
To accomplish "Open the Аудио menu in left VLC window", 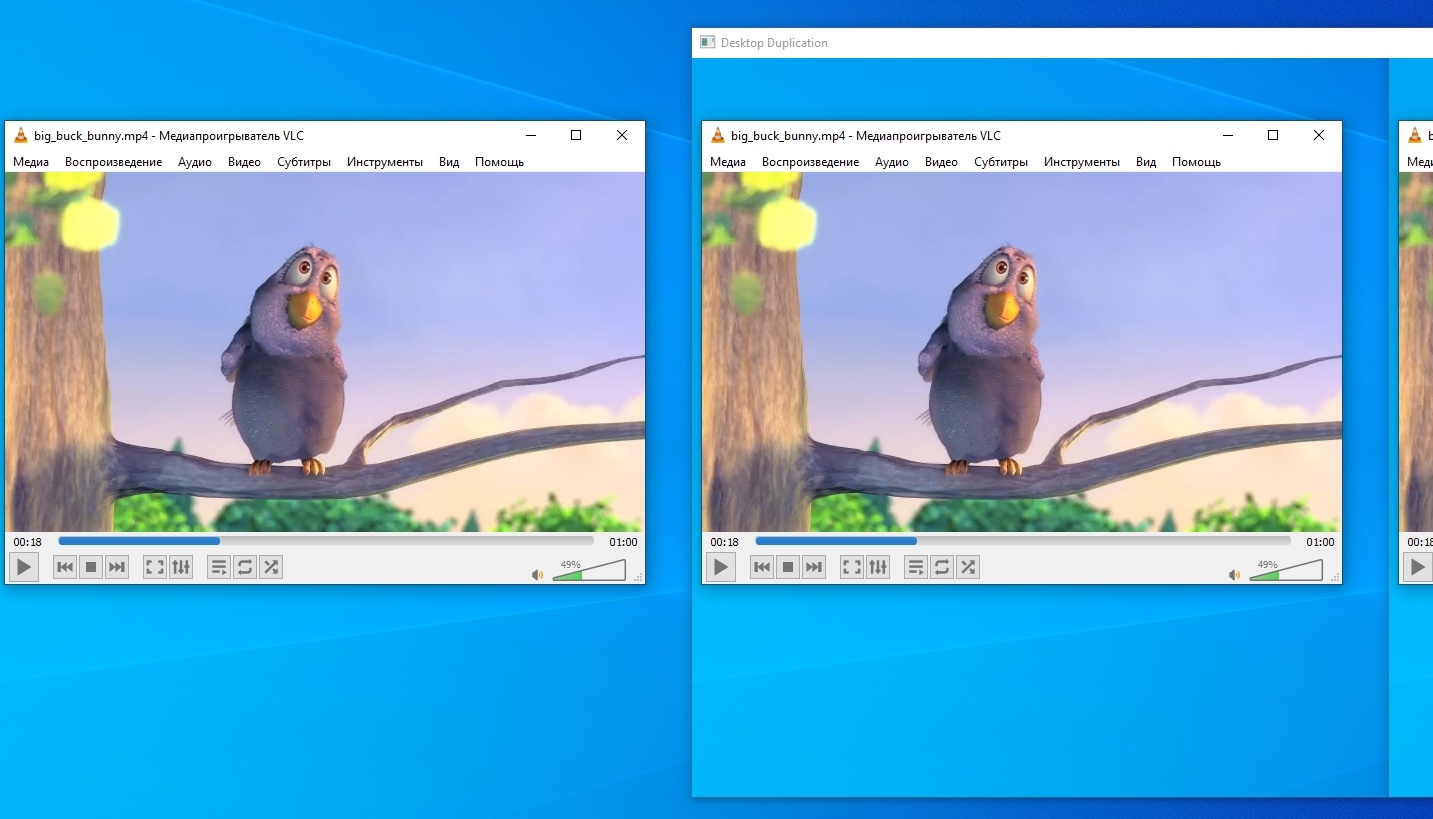I will click(195, 162).
